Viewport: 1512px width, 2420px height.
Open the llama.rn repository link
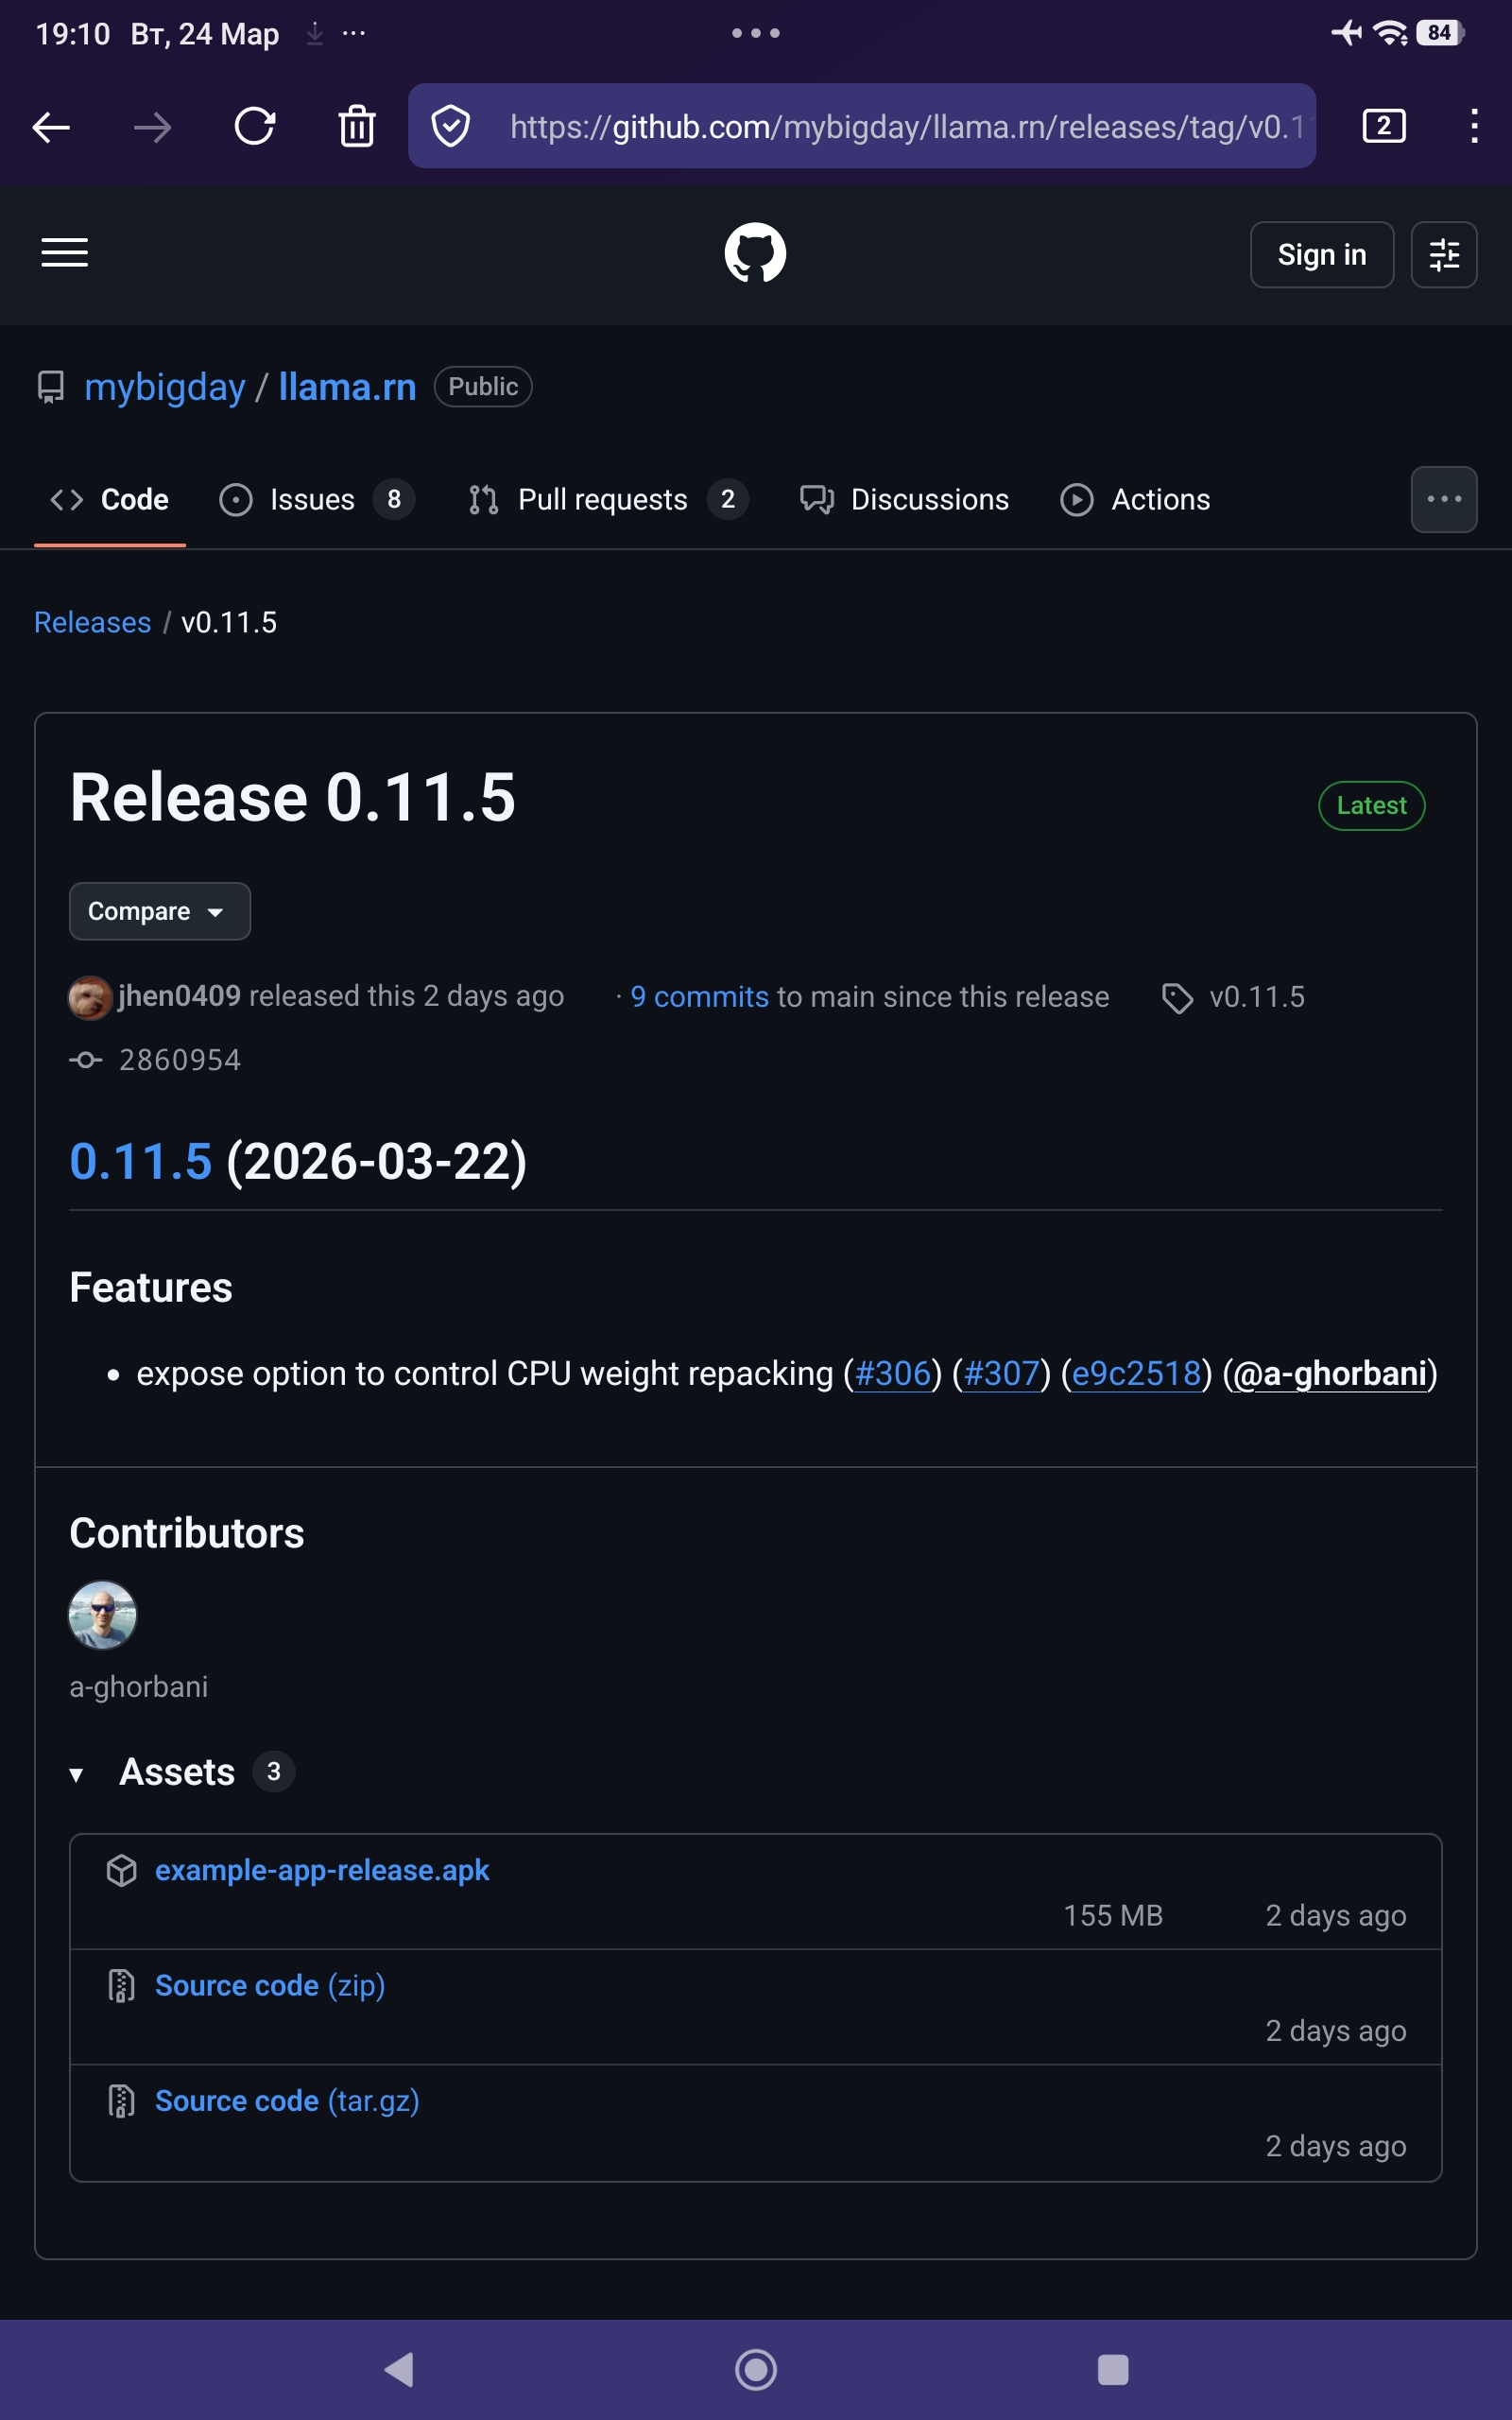coord(347,387)
